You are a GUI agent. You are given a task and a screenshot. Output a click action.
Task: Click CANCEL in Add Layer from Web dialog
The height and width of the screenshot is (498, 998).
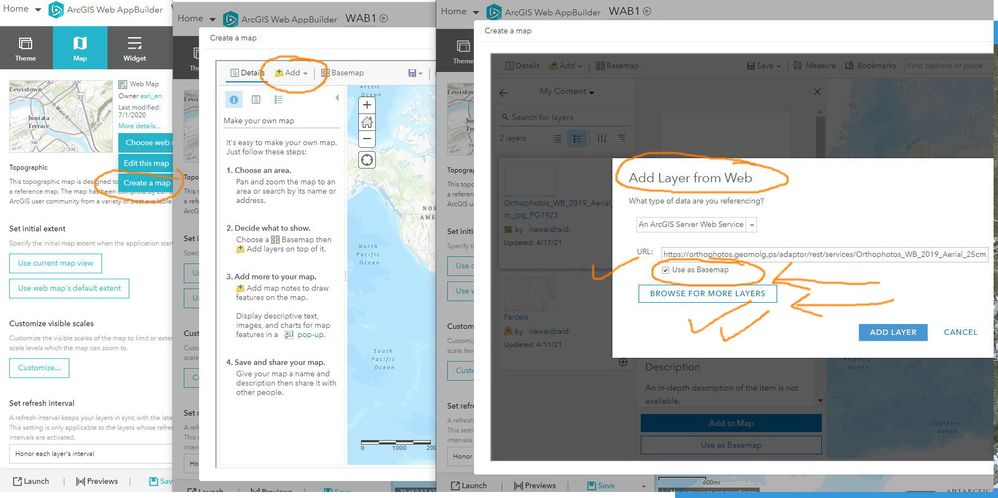960,332
